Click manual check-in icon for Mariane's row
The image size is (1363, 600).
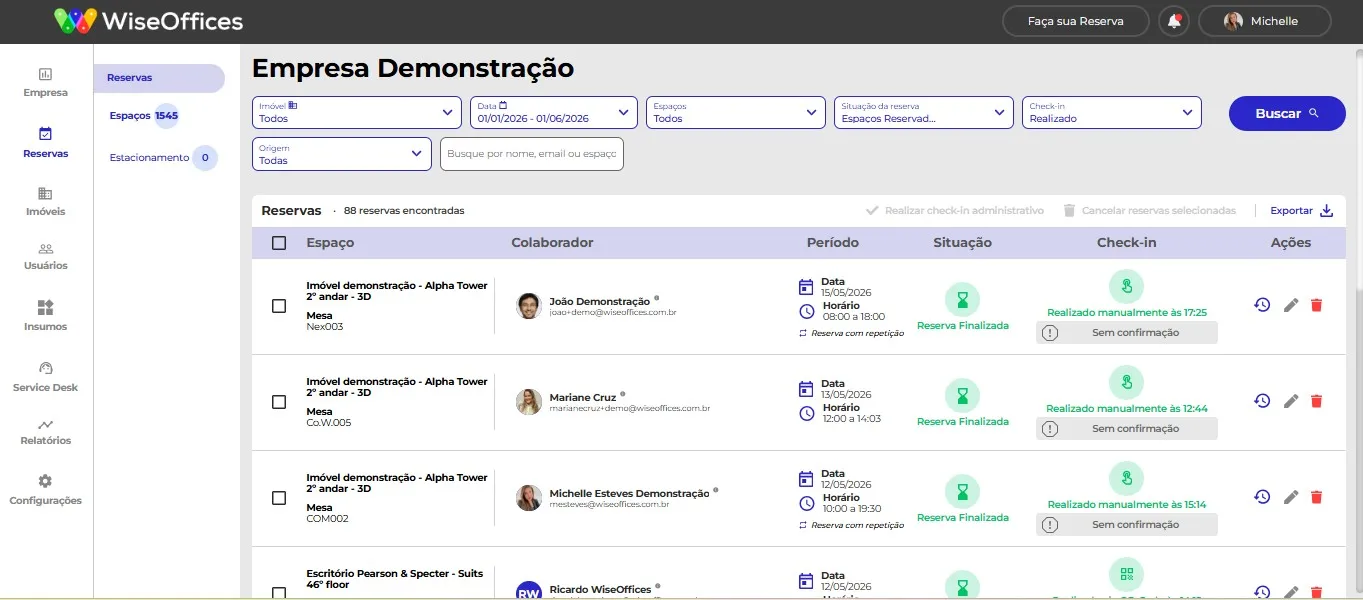coord(1126,383)
